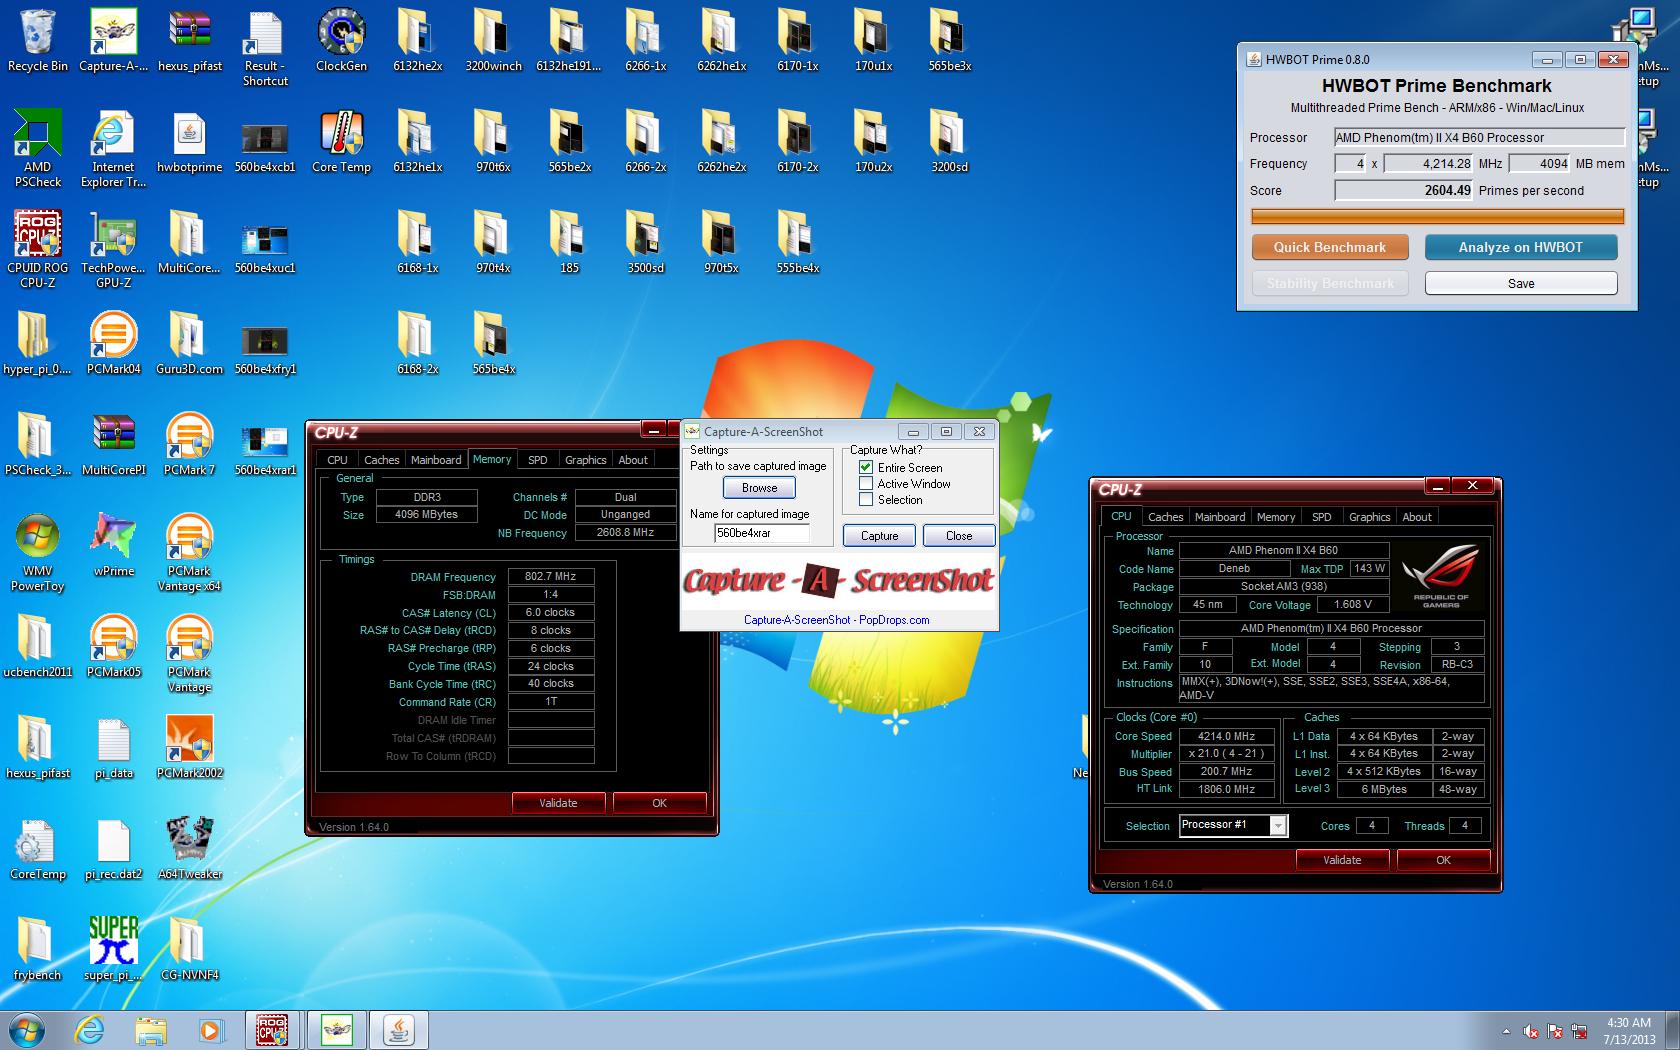Open Memory tab in right CPU-Z window

[1275, 517]
